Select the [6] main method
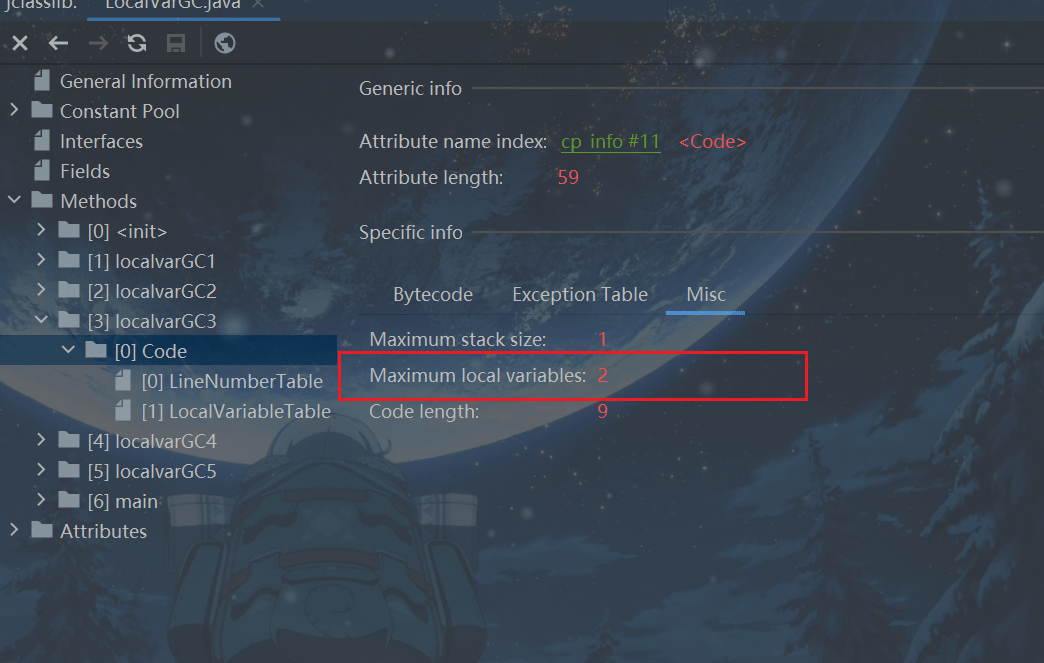The height and width of the screenshot is (663, 1044). 123,501
